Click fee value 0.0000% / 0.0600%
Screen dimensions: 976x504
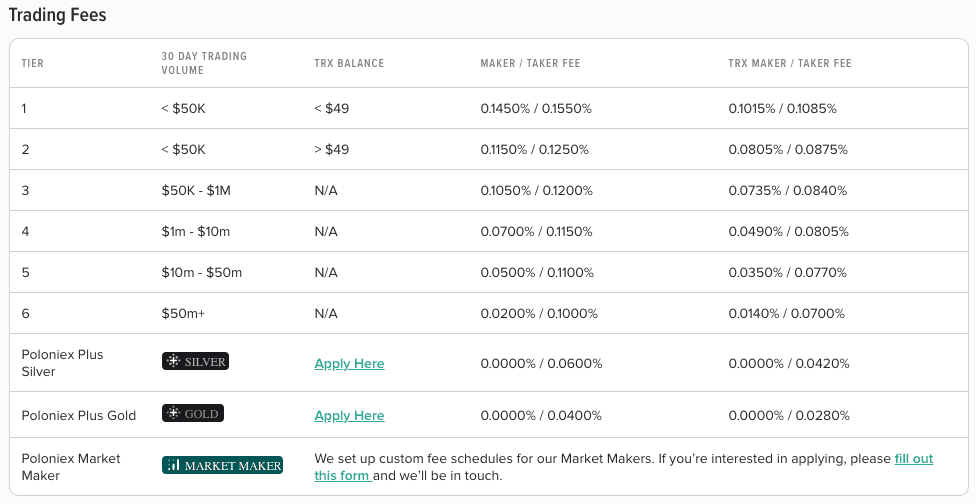click(542, 363)
